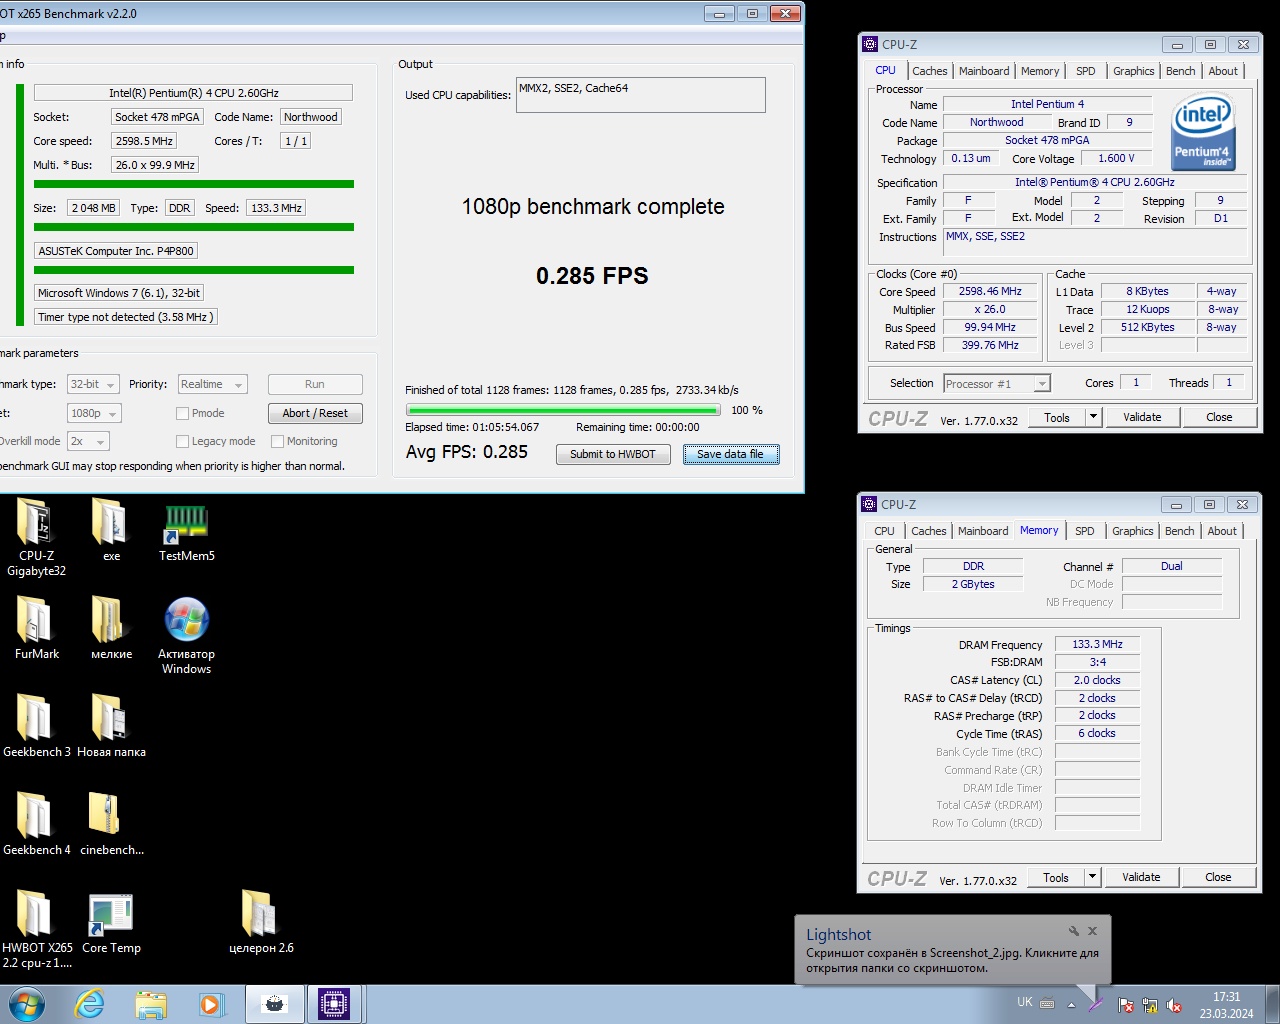The image size is (1280, 1024).
Task: Expand Tools dropdown arrow in Memory tab window
Action: point(1092,877)
